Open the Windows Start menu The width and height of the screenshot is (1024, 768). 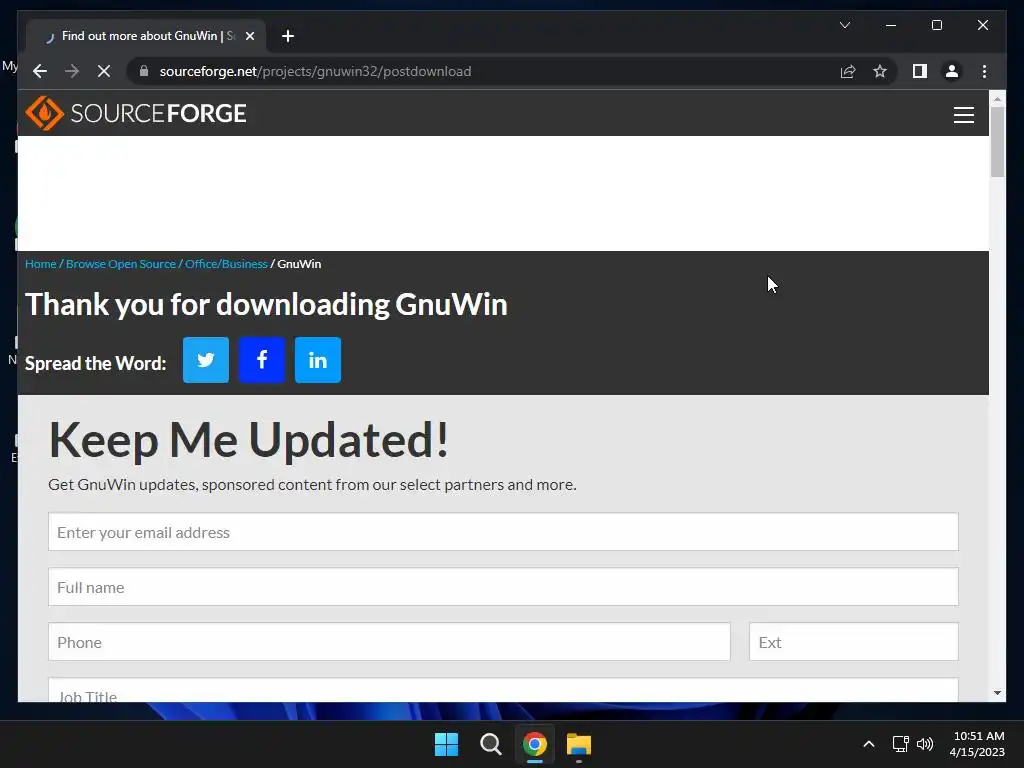(447, 744)
